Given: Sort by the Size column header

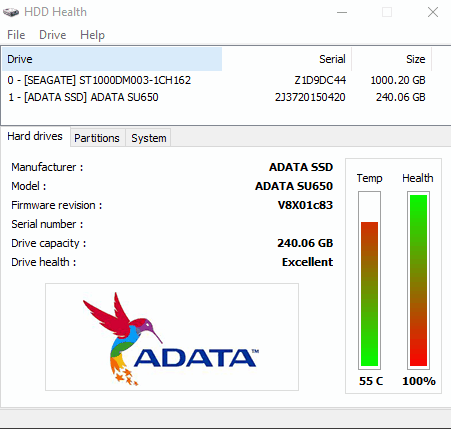Looking at the screenshot, I should (392, 59).
